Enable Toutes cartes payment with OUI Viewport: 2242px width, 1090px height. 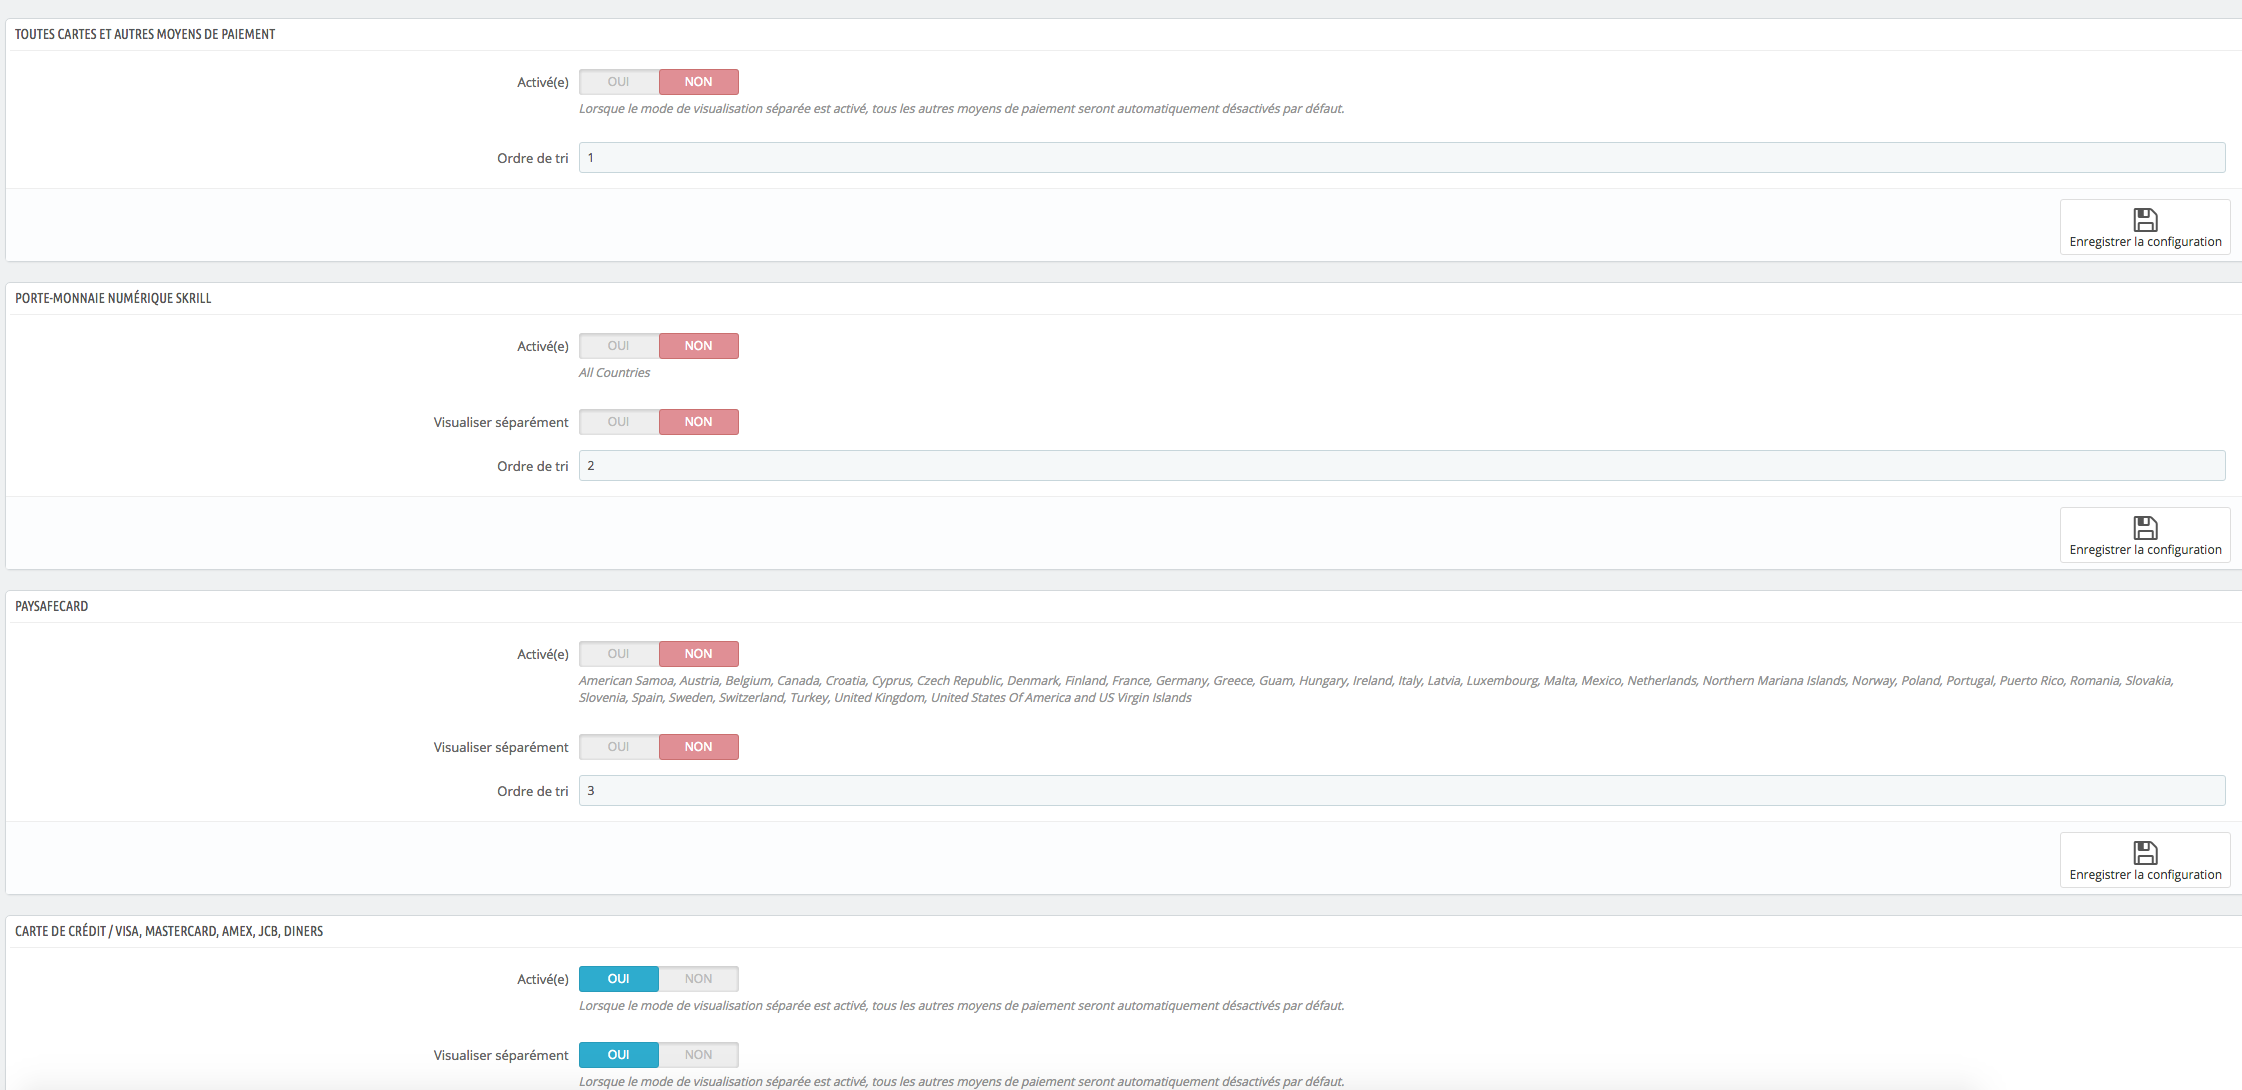[619, 82]
